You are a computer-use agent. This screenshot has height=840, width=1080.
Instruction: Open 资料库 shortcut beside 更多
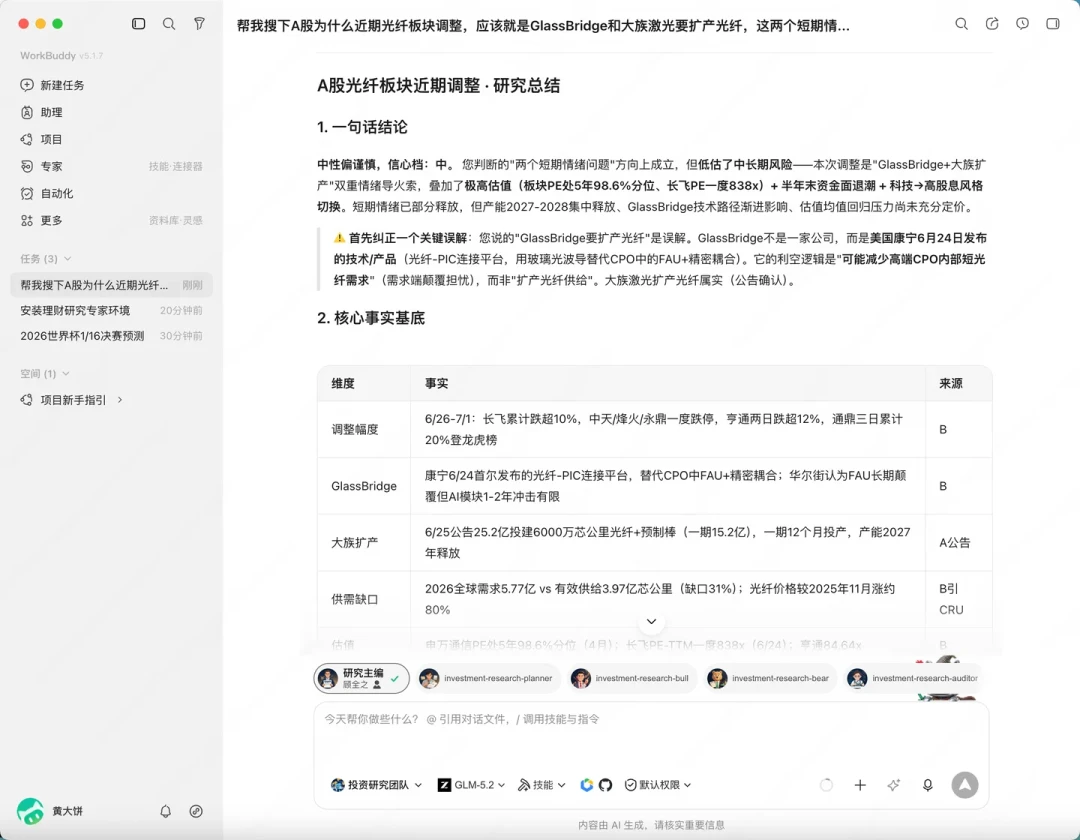pyautogui.click(x=163, y=220)
